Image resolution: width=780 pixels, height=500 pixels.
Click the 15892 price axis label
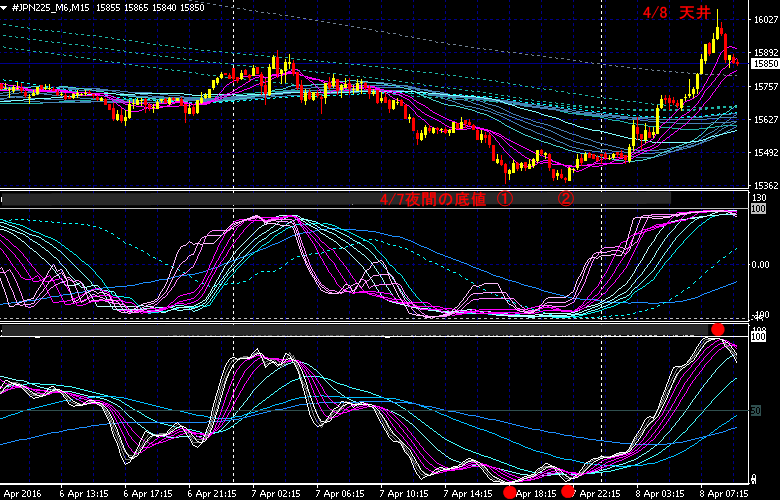pyautogui.click(x=766, y=53)
